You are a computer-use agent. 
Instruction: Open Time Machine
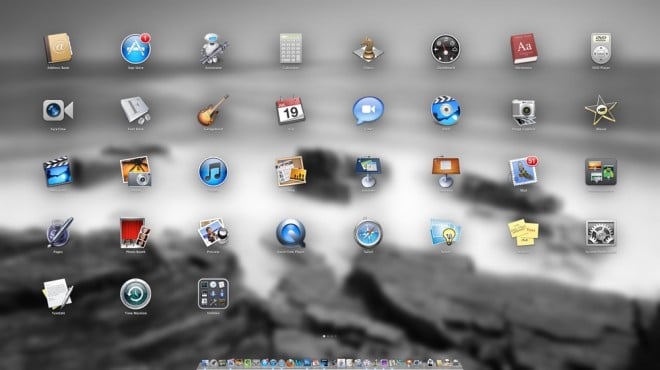point(136,294)
